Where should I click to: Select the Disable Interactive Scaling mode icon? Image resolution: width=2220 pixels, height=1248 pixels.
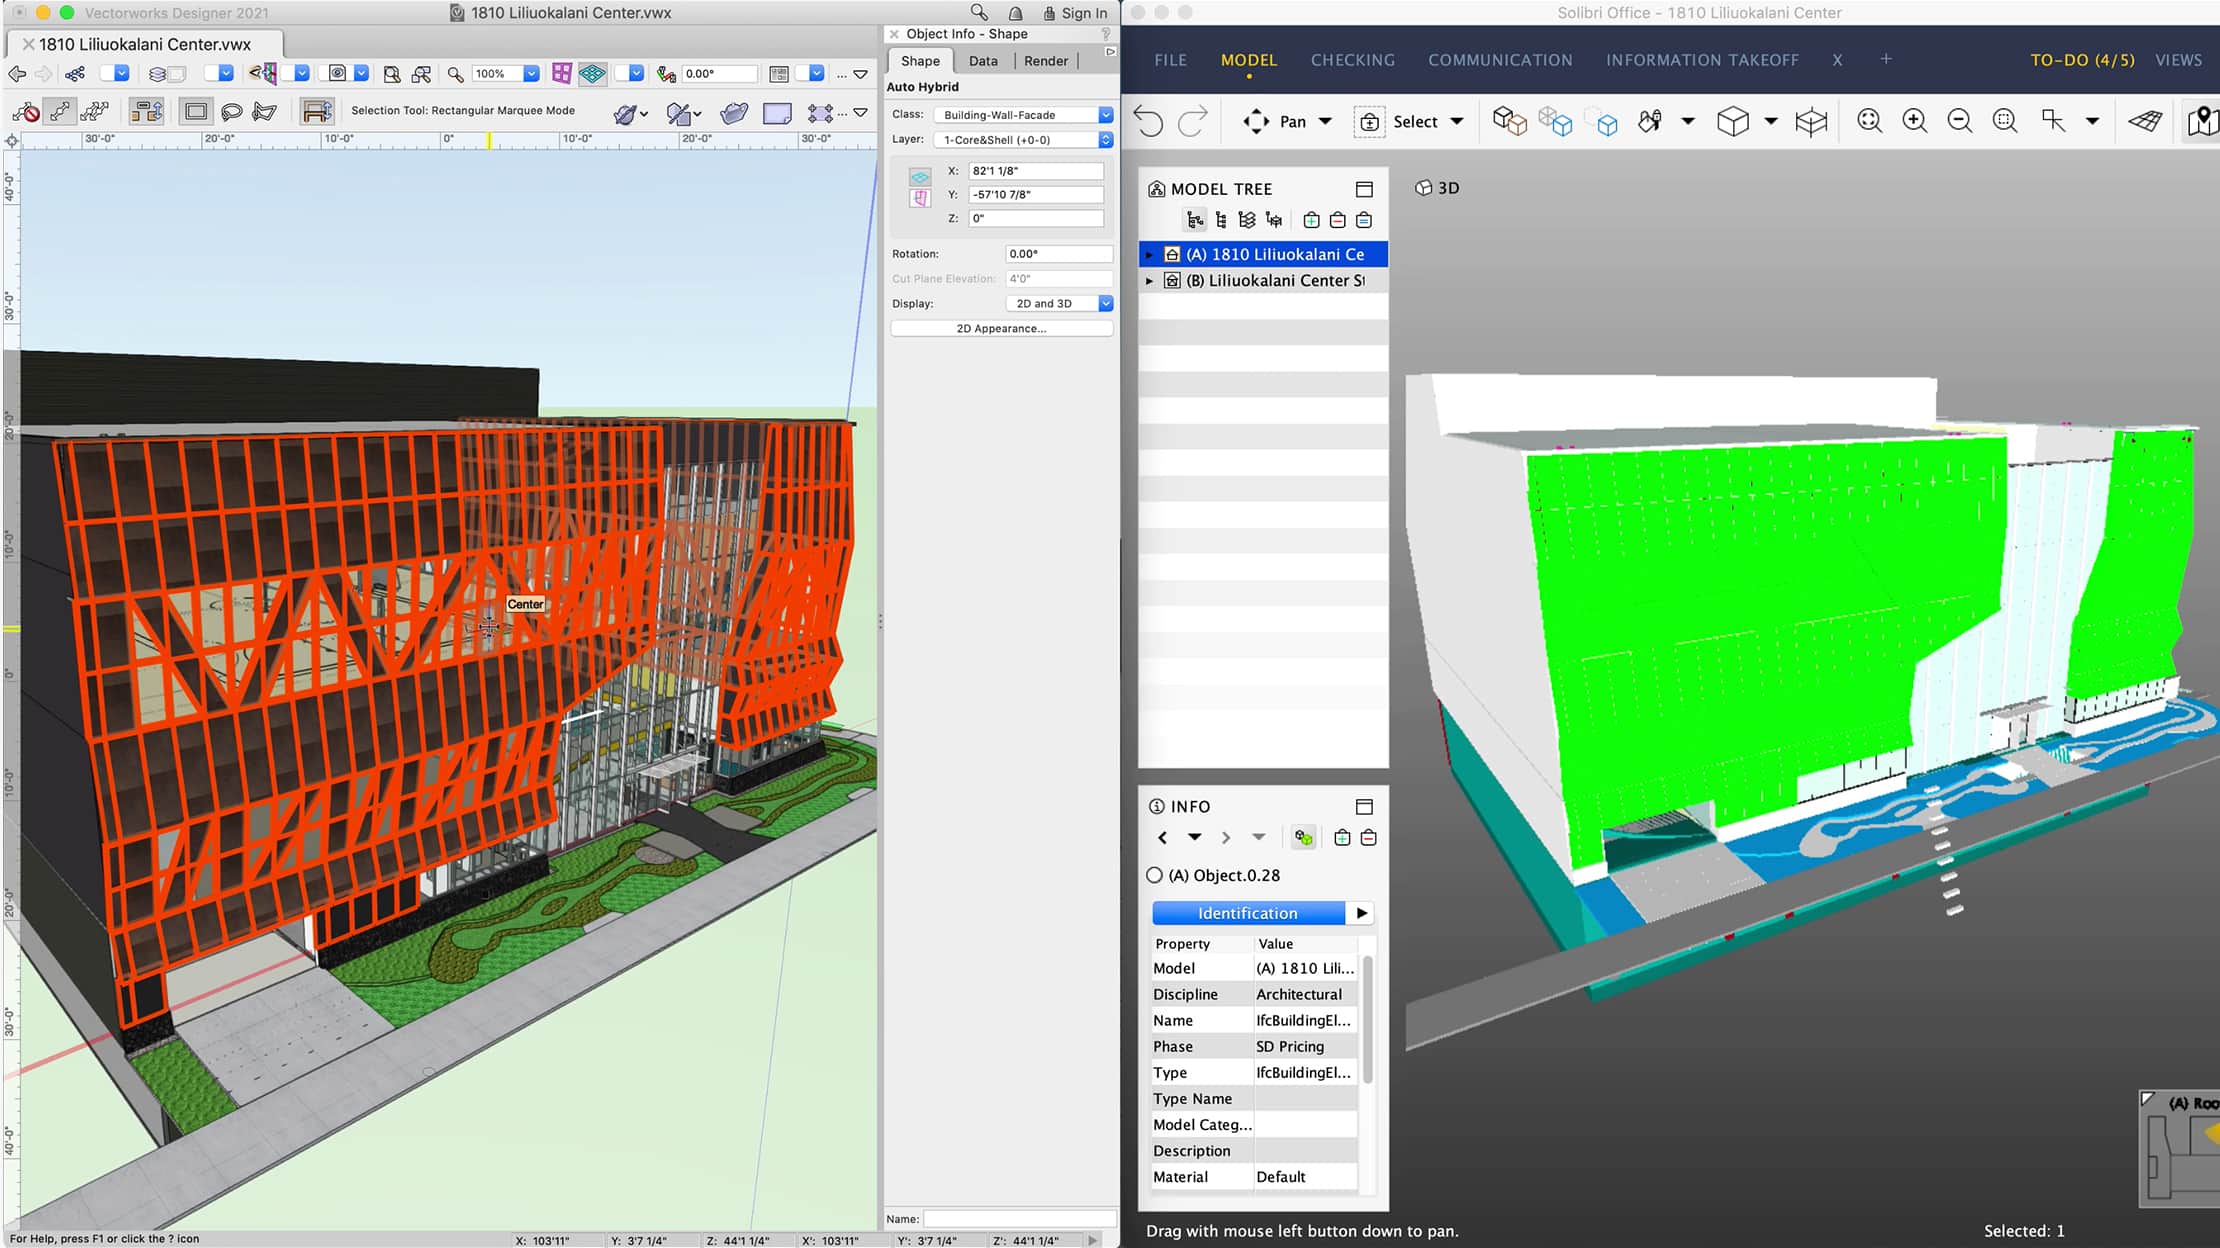coord(26,111)
